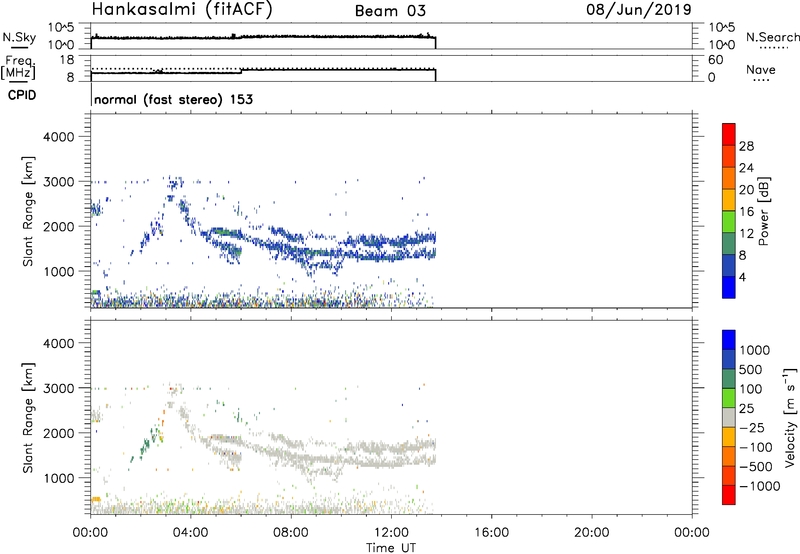This screenshot has height=554, width=800.
Task: Click the '20:00' time axis label
Action: click(x=592, y=533)
